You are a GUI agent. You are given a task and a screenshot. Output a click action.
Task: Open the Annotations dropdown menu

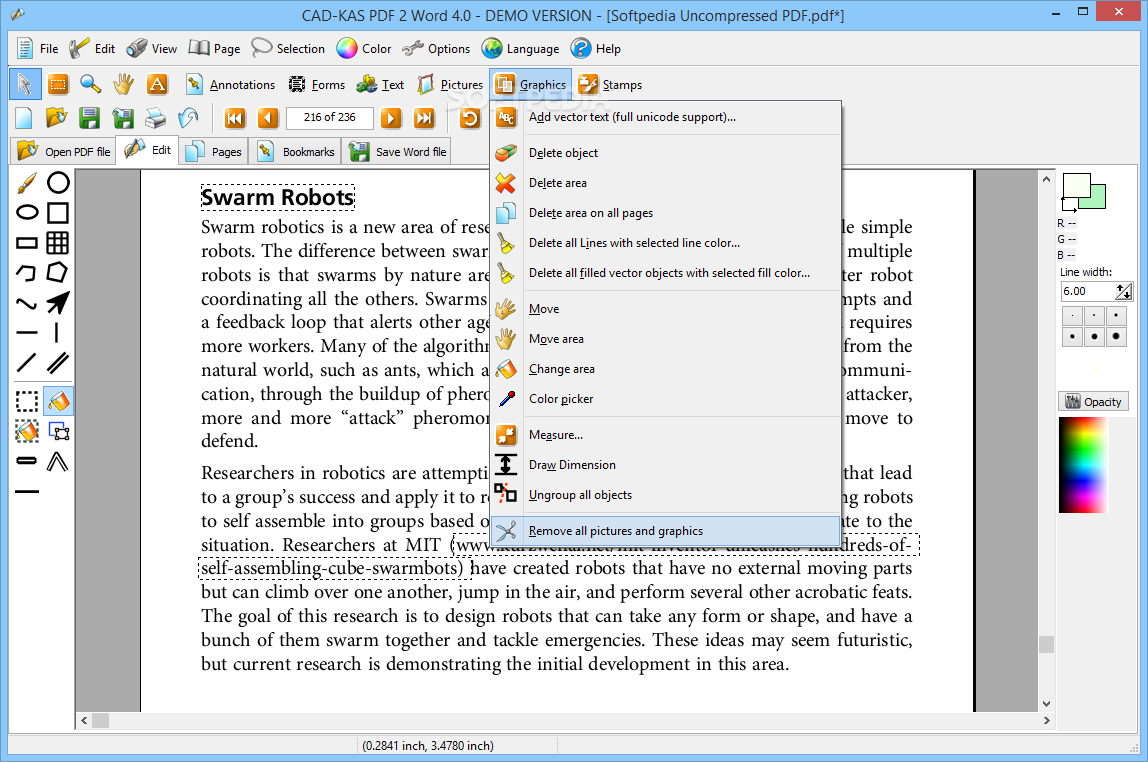point(229,85)
